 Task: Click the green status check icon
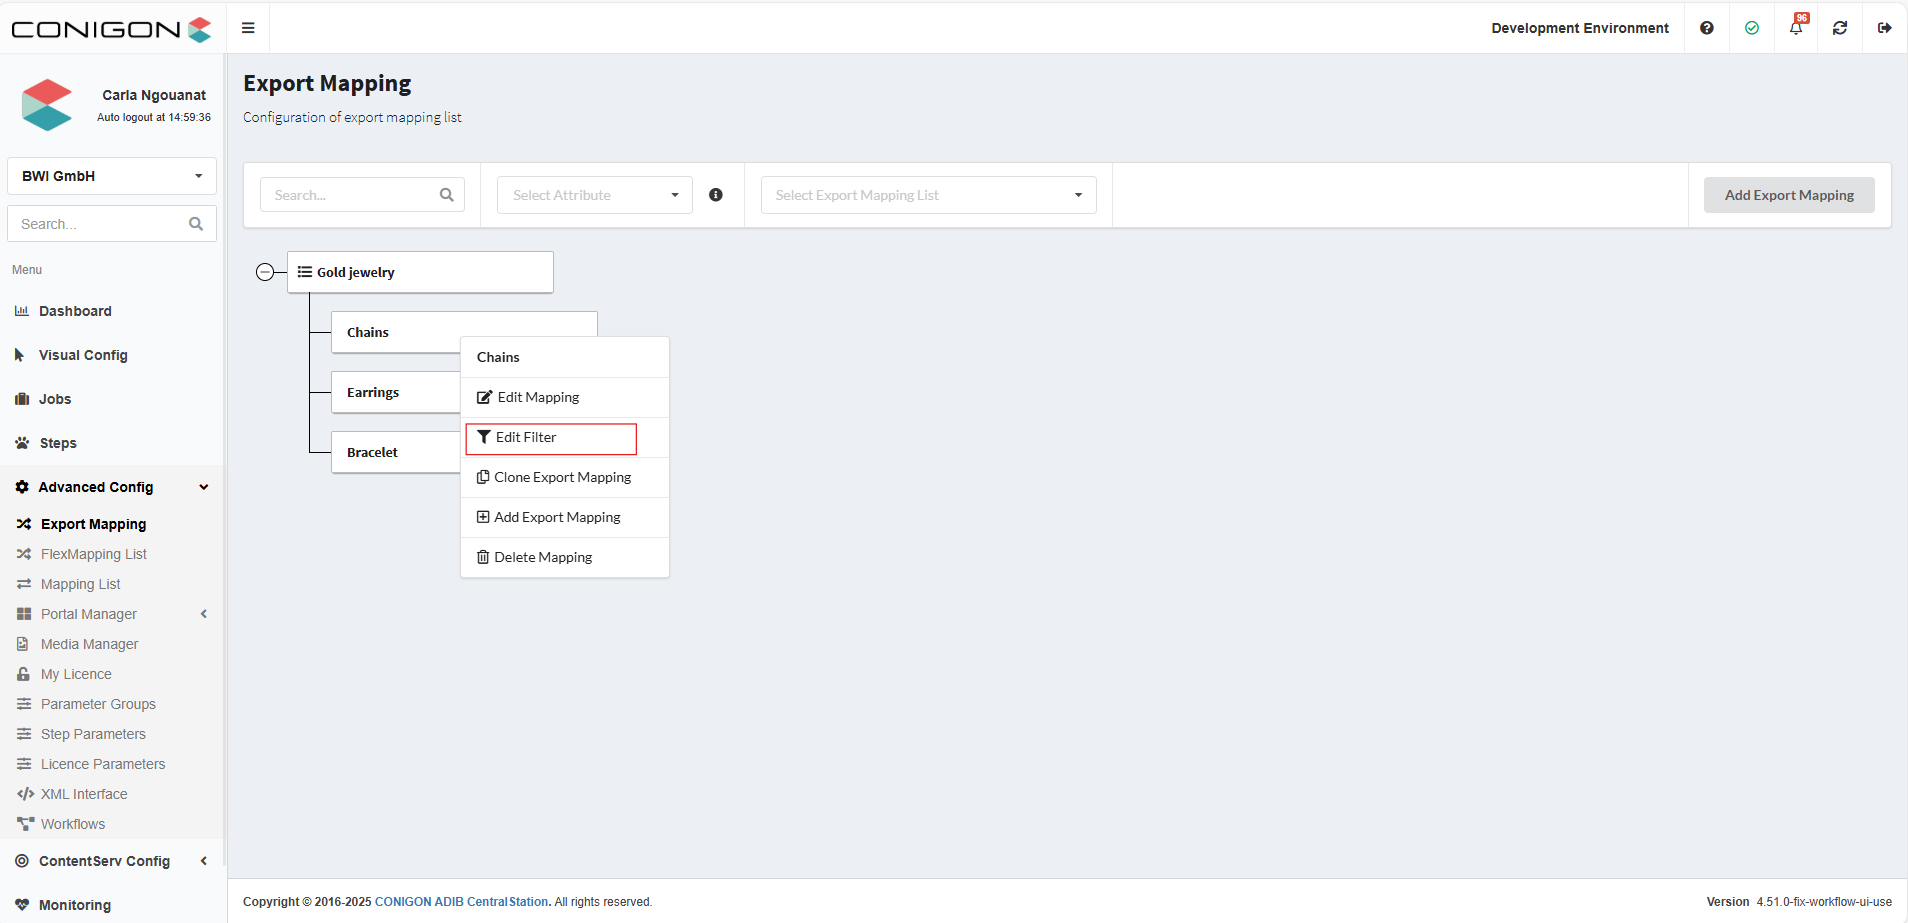coord(1752,28)
